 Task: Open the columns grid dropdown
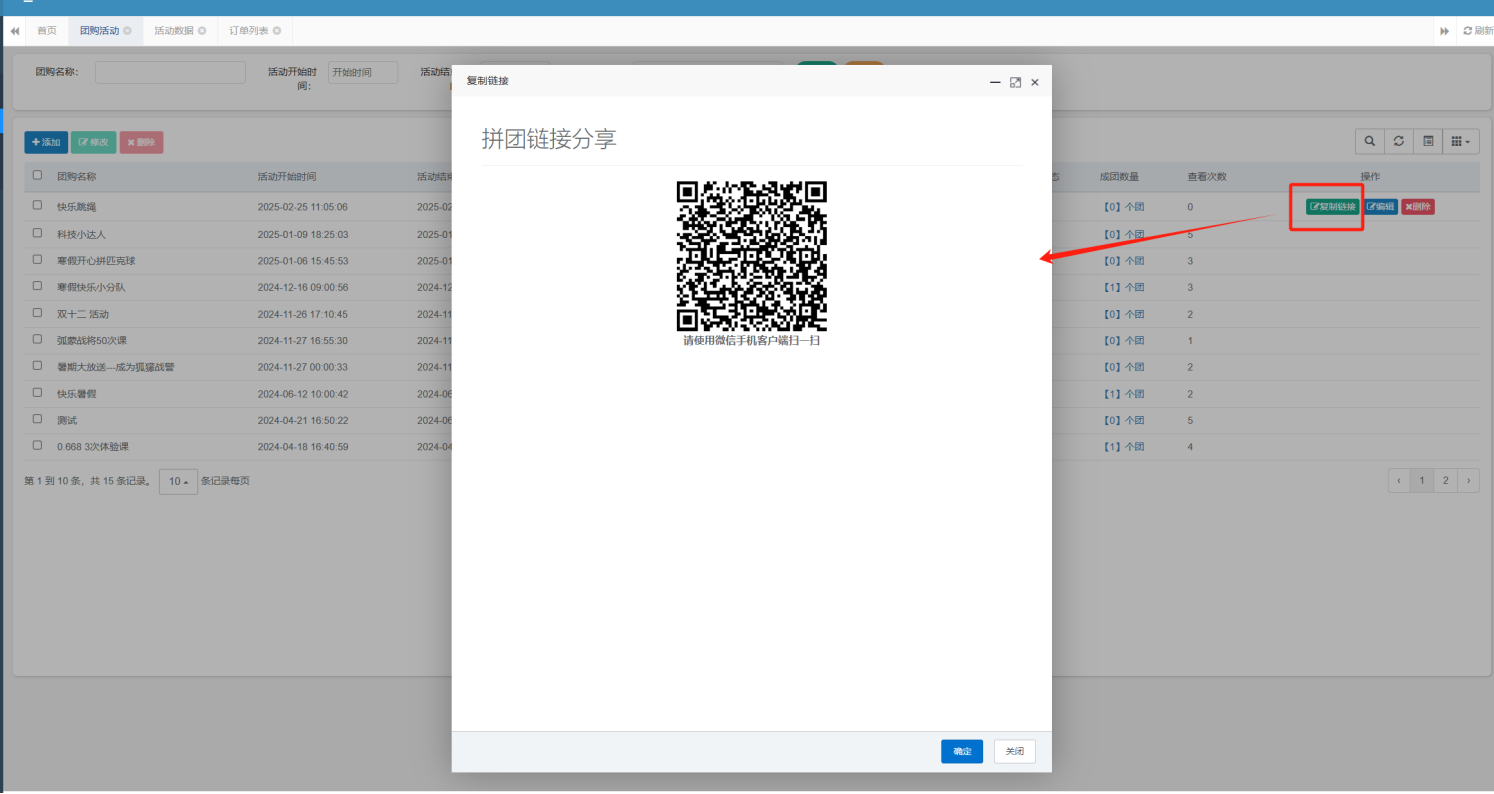point(1461,141)
